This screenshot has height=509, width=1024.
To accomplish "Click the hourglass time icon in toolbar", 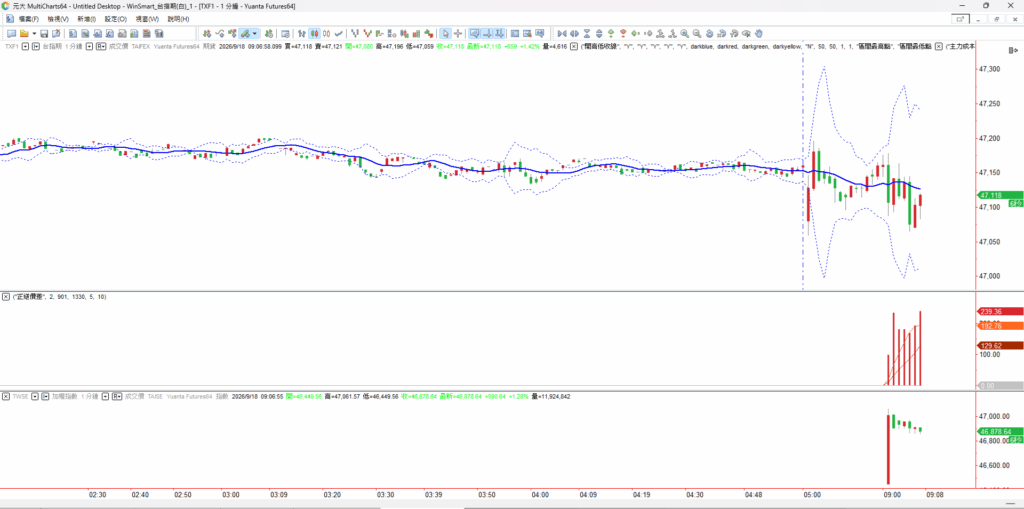I will click(x=586, y=33).
